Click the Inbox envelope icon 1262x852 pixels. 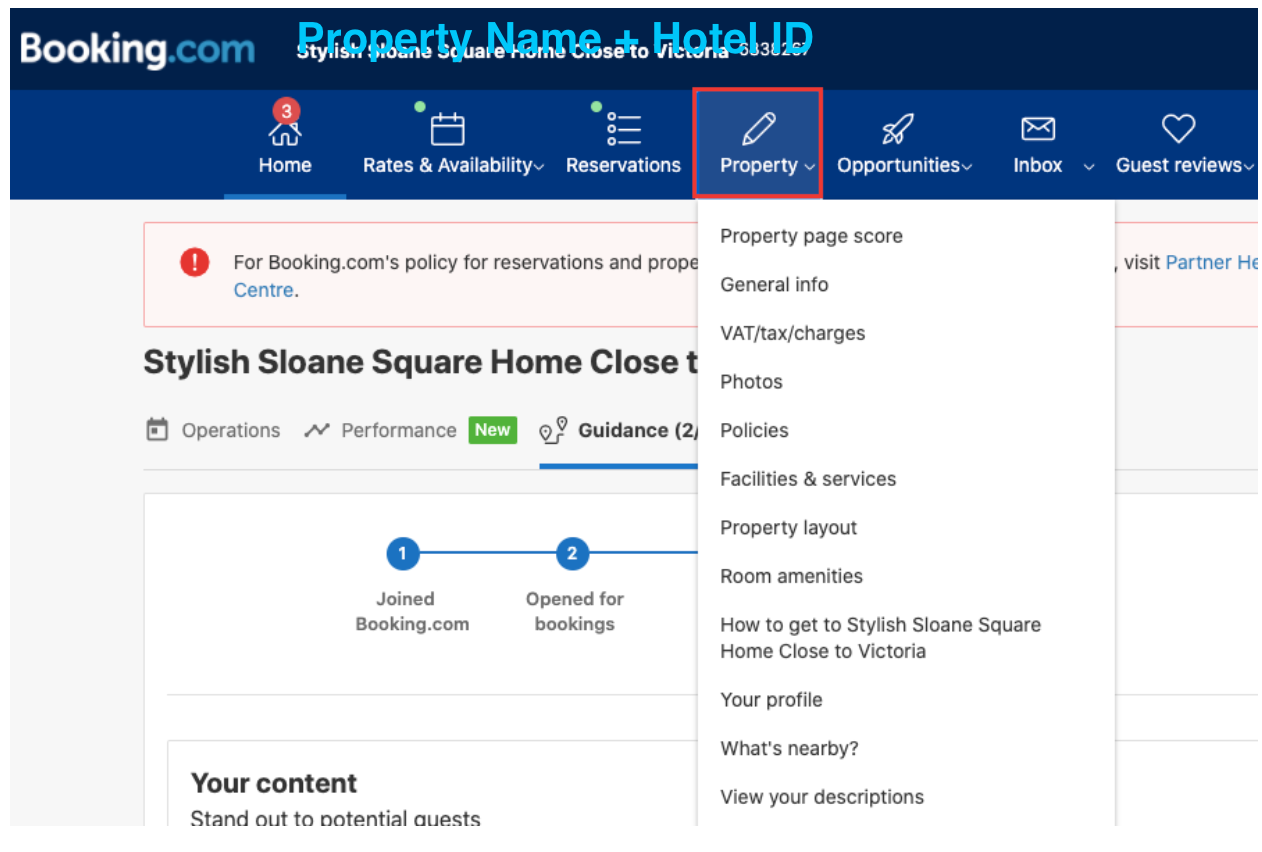tap(1037, 129)
